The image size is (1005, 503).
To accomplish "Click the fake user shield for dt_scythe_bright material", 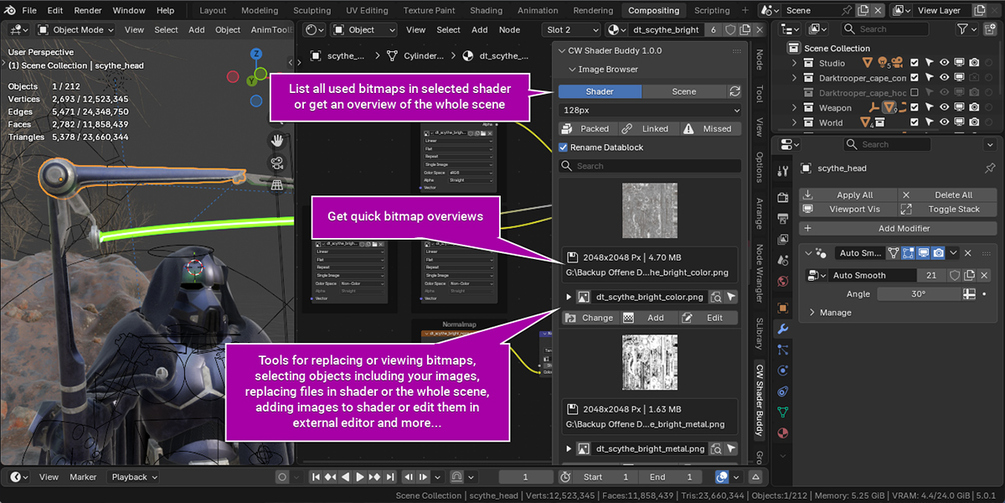I will pyautogui.click(x=730, y=29).
